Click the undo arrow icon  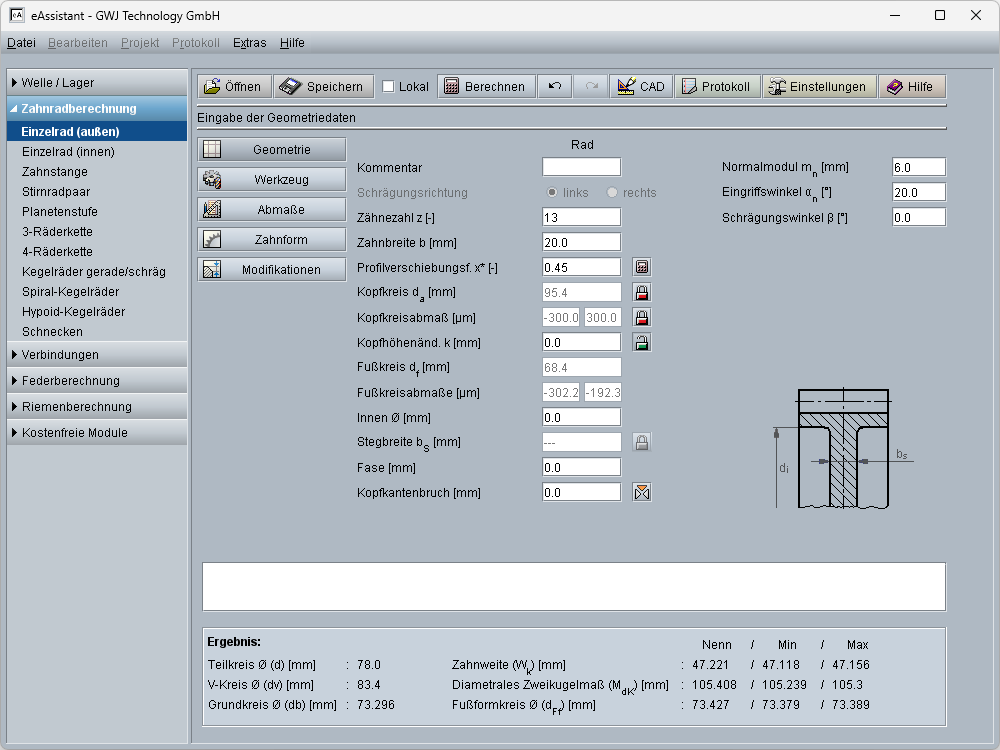pyautogui.click(x=555, y=87)
